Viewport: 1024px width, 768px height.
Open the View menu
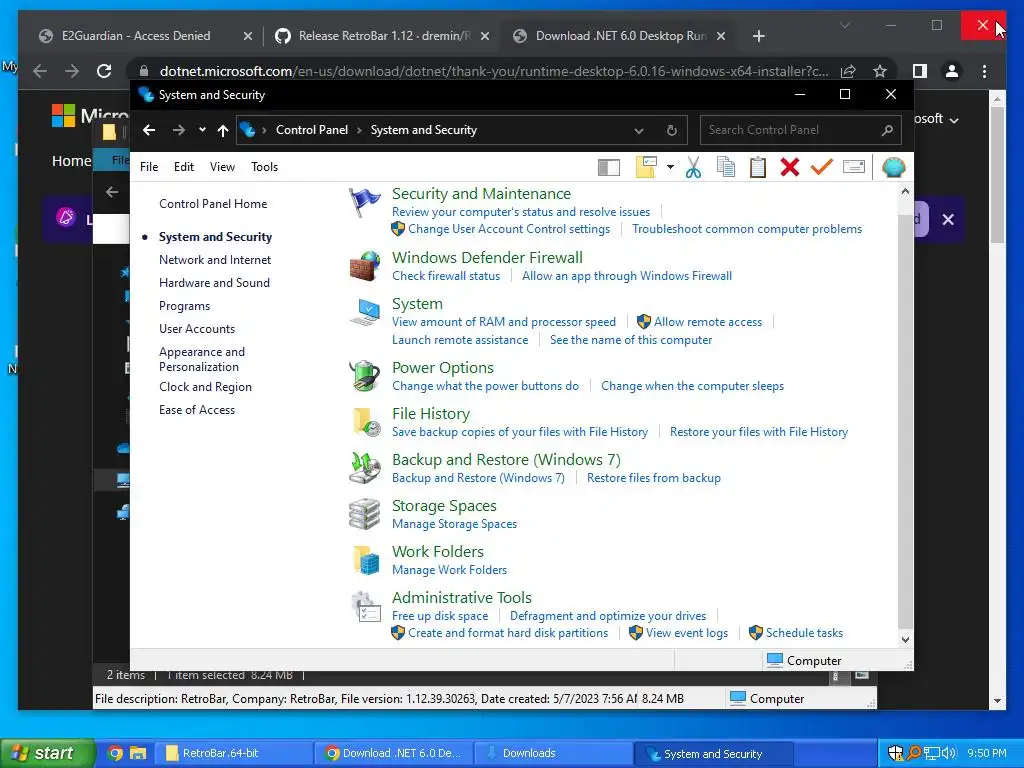(222, 167)
